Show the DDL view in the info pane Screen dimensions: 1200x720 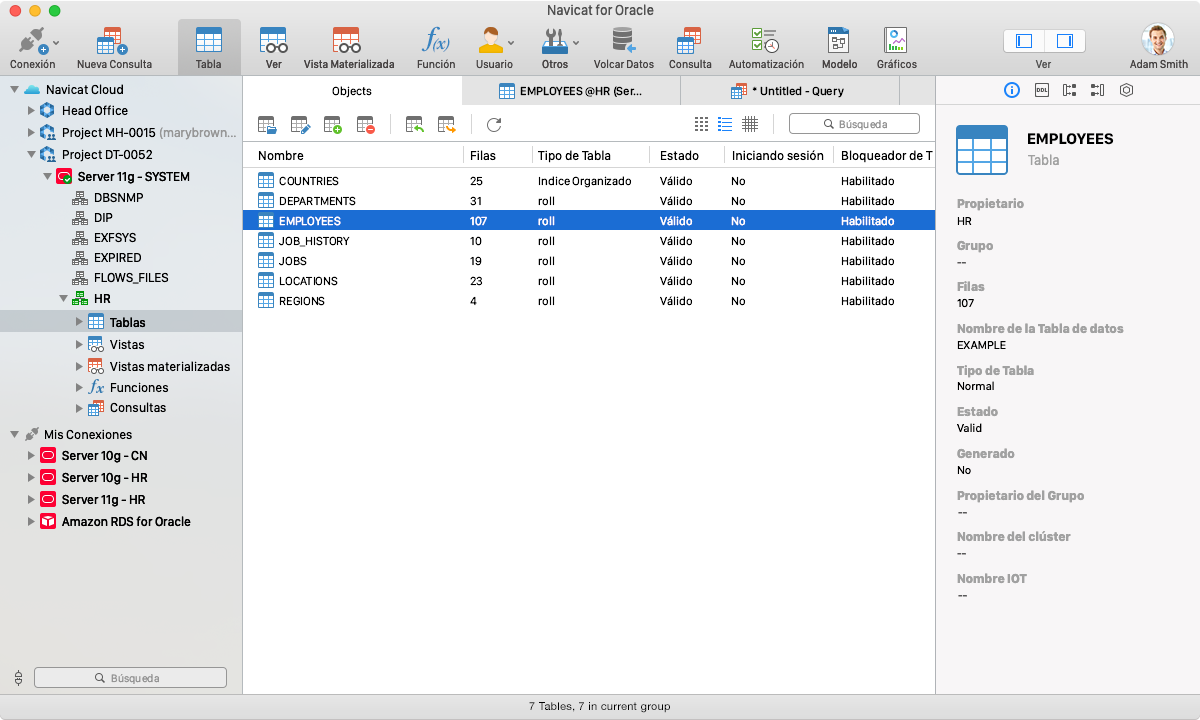click(1040, 90)
